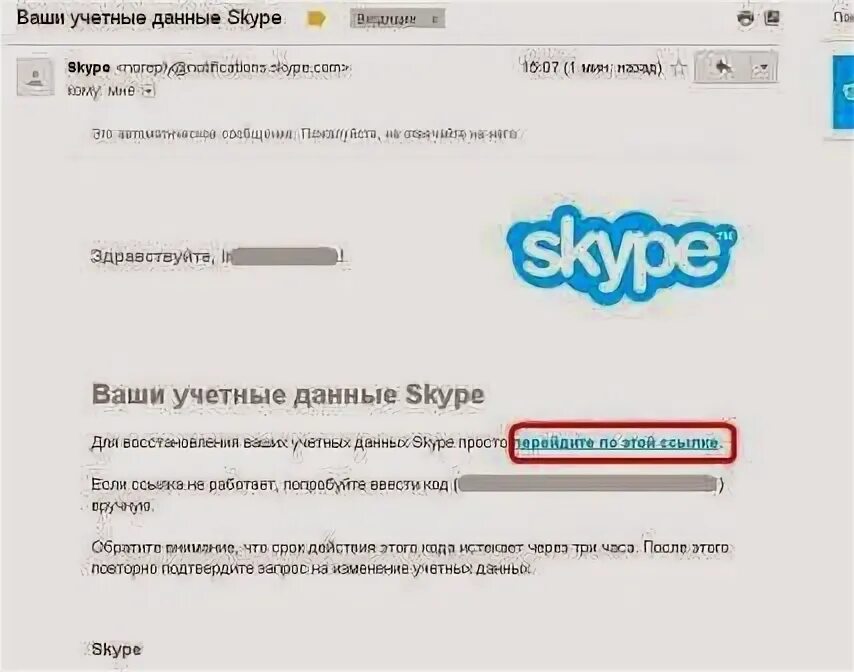
Task: Click the Skype sender name
Action: pyautogui.click(x=88, y=68)
